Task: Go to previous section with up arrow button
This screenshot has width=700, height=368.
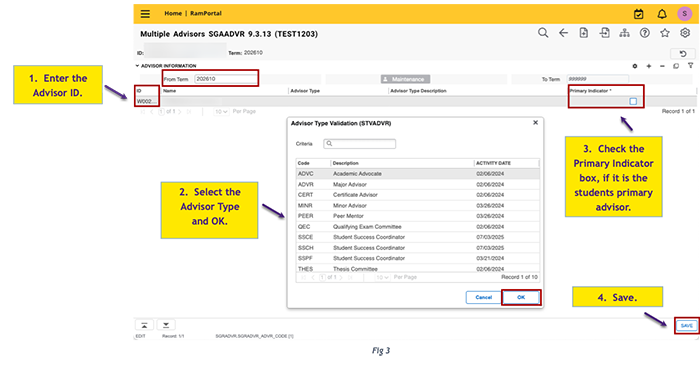Action: (144, 325)
